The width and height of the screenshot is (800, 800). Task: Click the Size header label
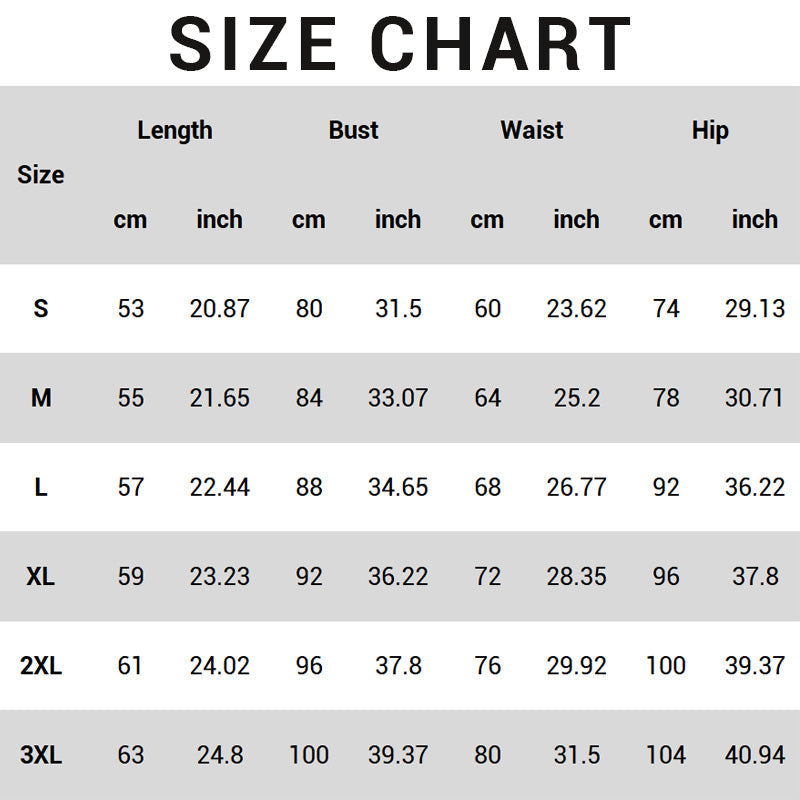[40, 175]
